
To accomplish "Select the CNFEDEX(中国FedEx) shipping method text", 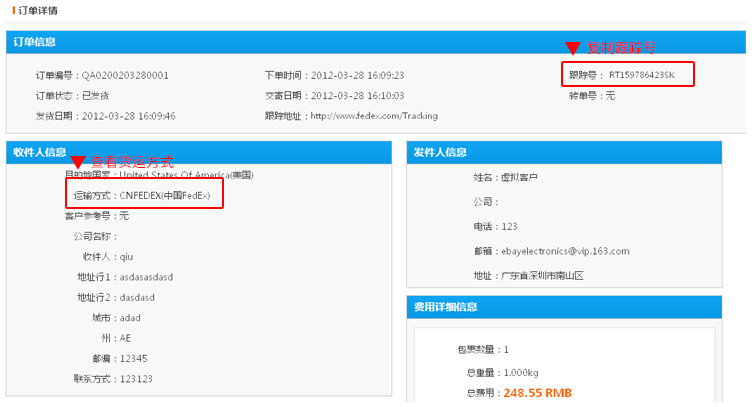I will tap(171, 196).
